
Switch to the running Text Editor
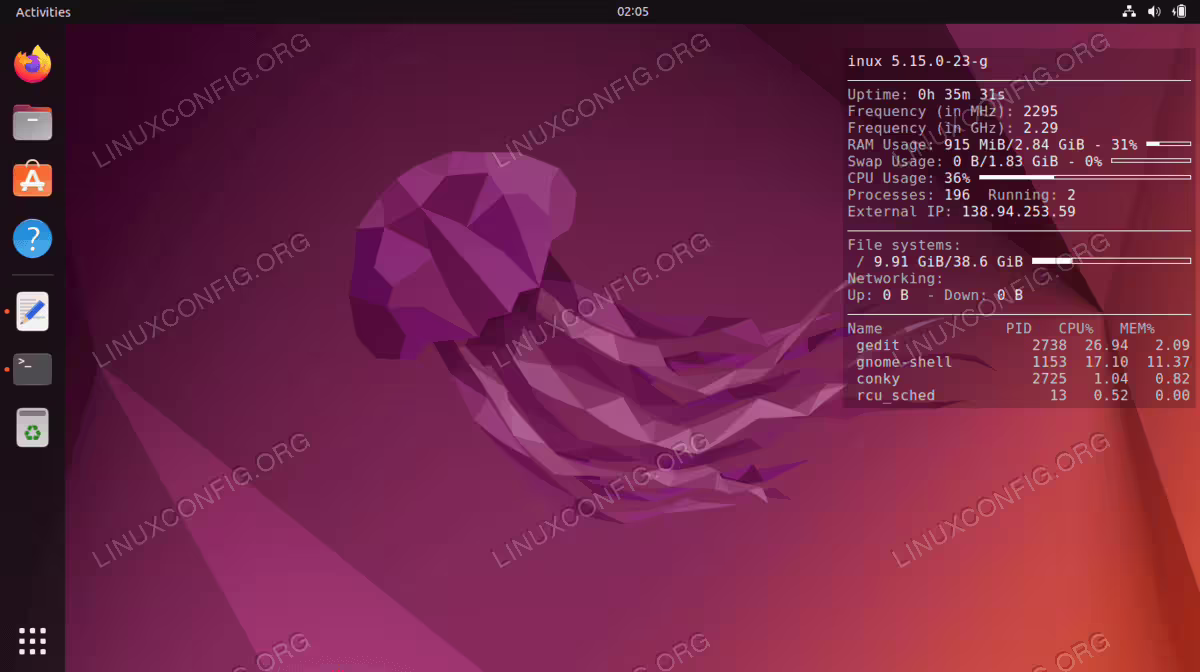pyautogui.click(x=32, y=312)
